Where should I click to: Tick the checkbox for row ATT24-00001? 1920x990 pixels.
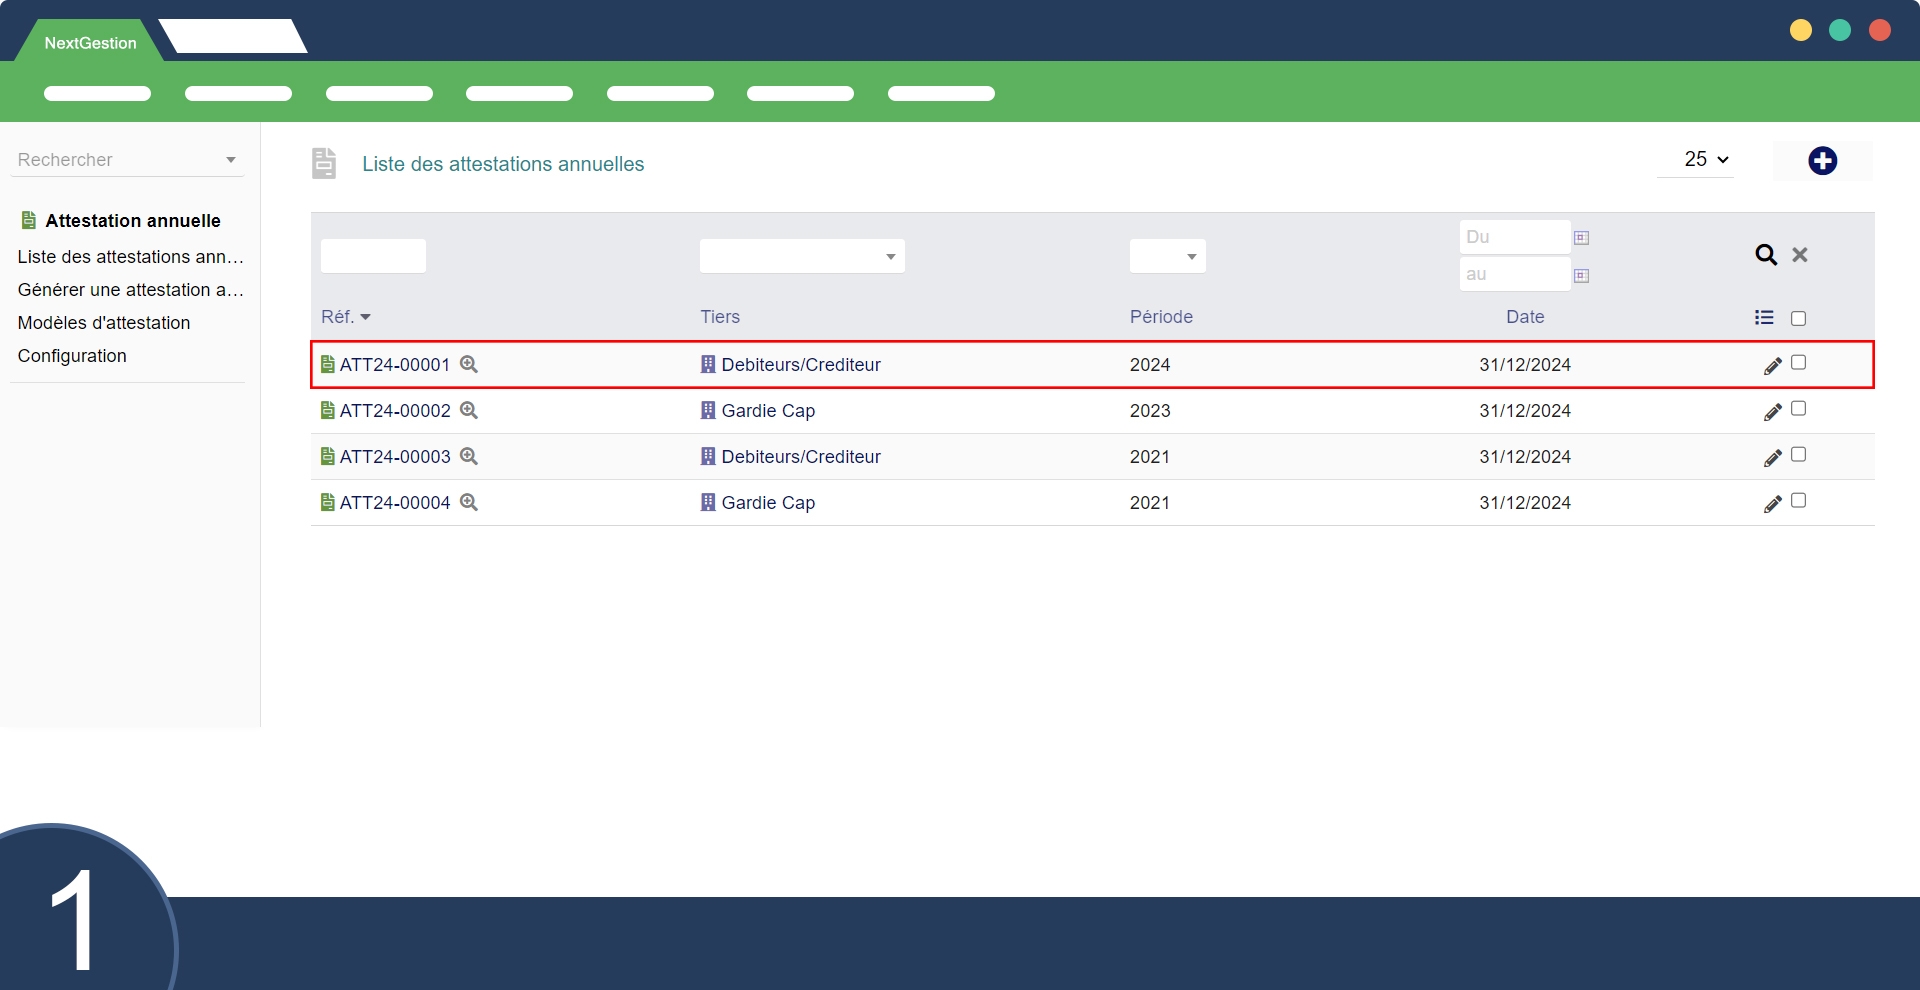1798,363
